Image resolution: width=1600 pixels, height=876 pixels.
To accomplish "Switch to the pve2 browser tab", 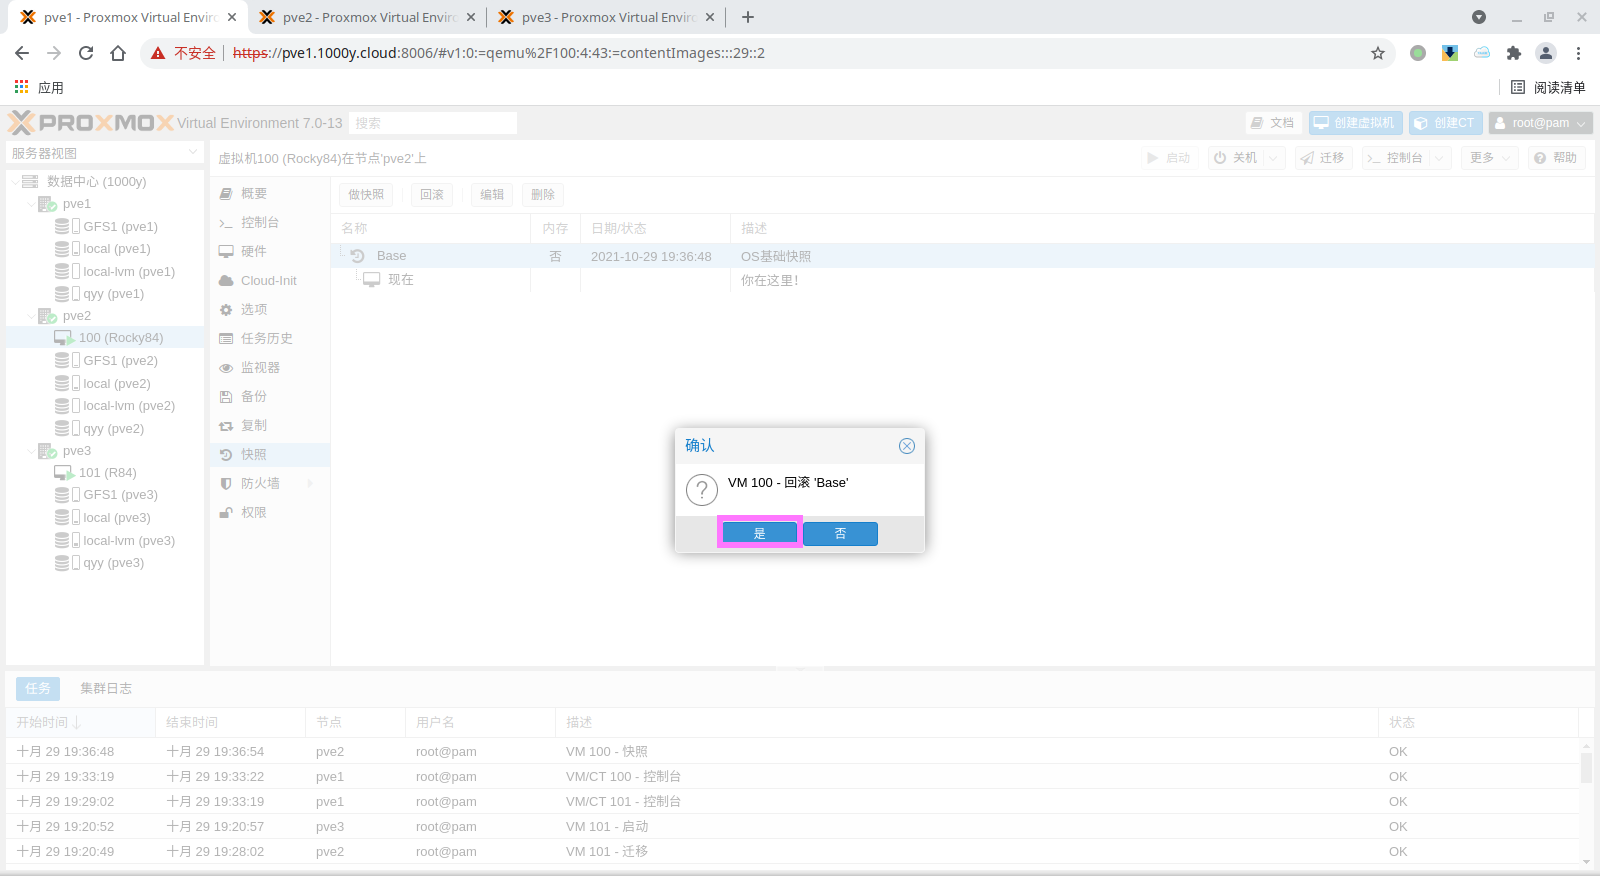I will point(367,17).
